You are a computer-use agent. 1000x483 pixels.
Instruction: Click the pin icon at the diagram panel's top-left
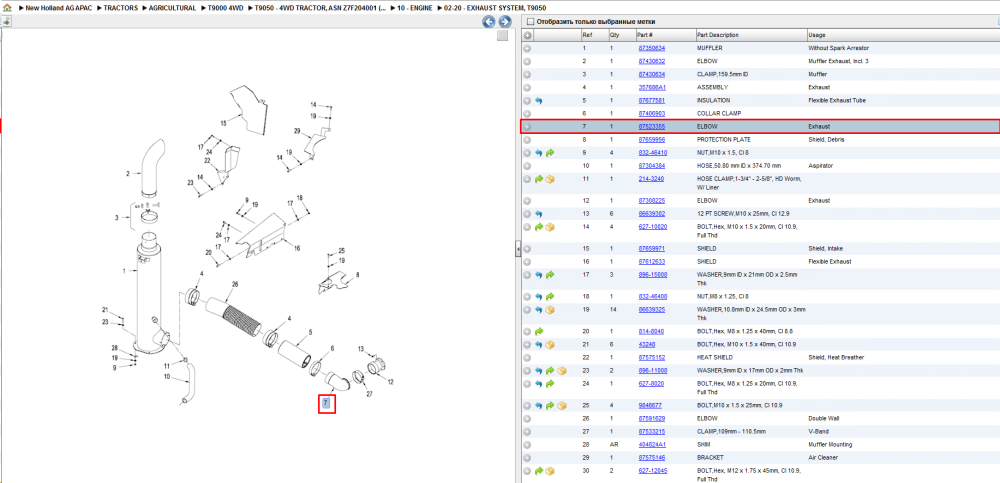[x=5, y=21]
